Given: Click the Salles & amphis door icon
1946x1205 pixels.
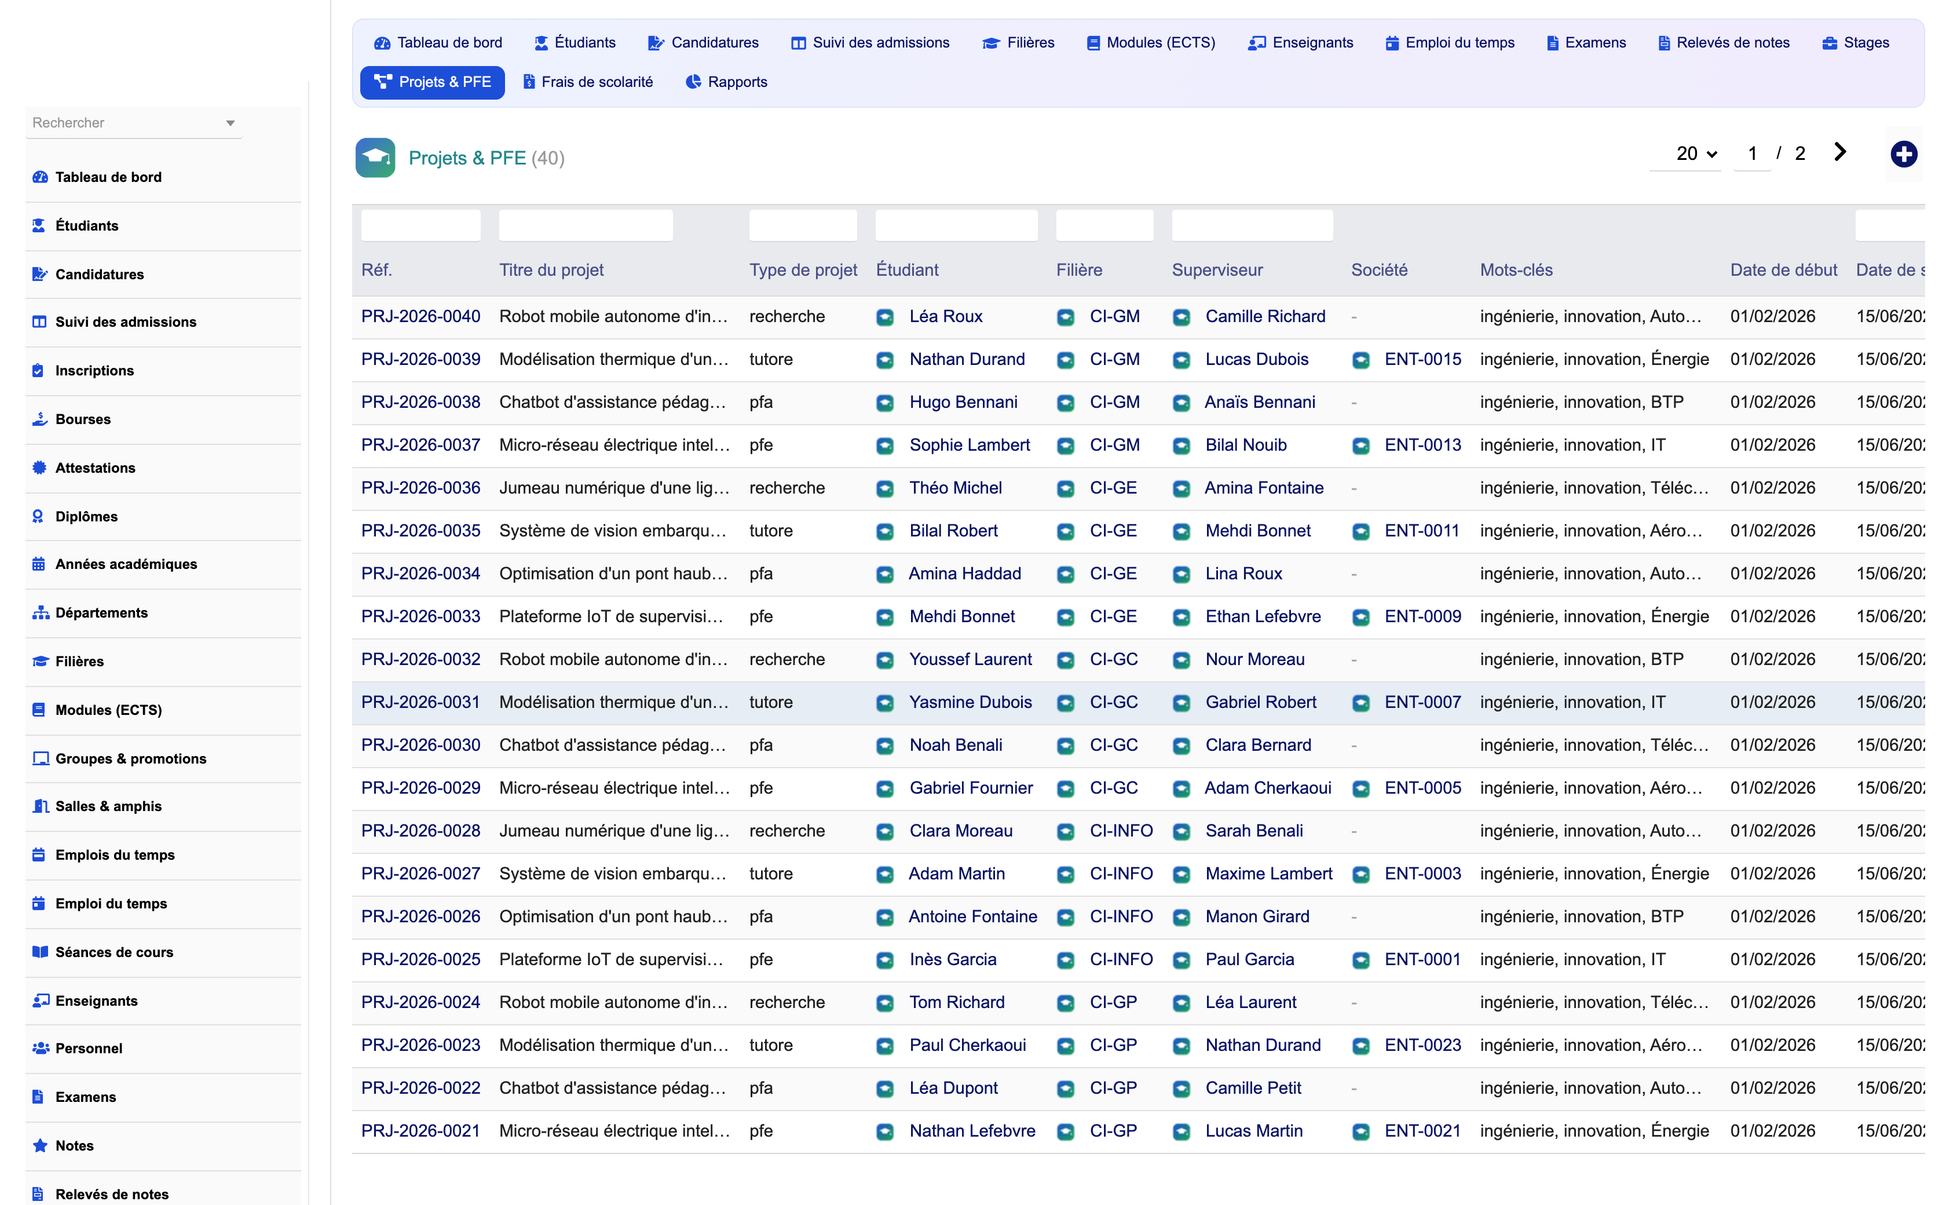Looking at the screenshot, I should (40, 806).
